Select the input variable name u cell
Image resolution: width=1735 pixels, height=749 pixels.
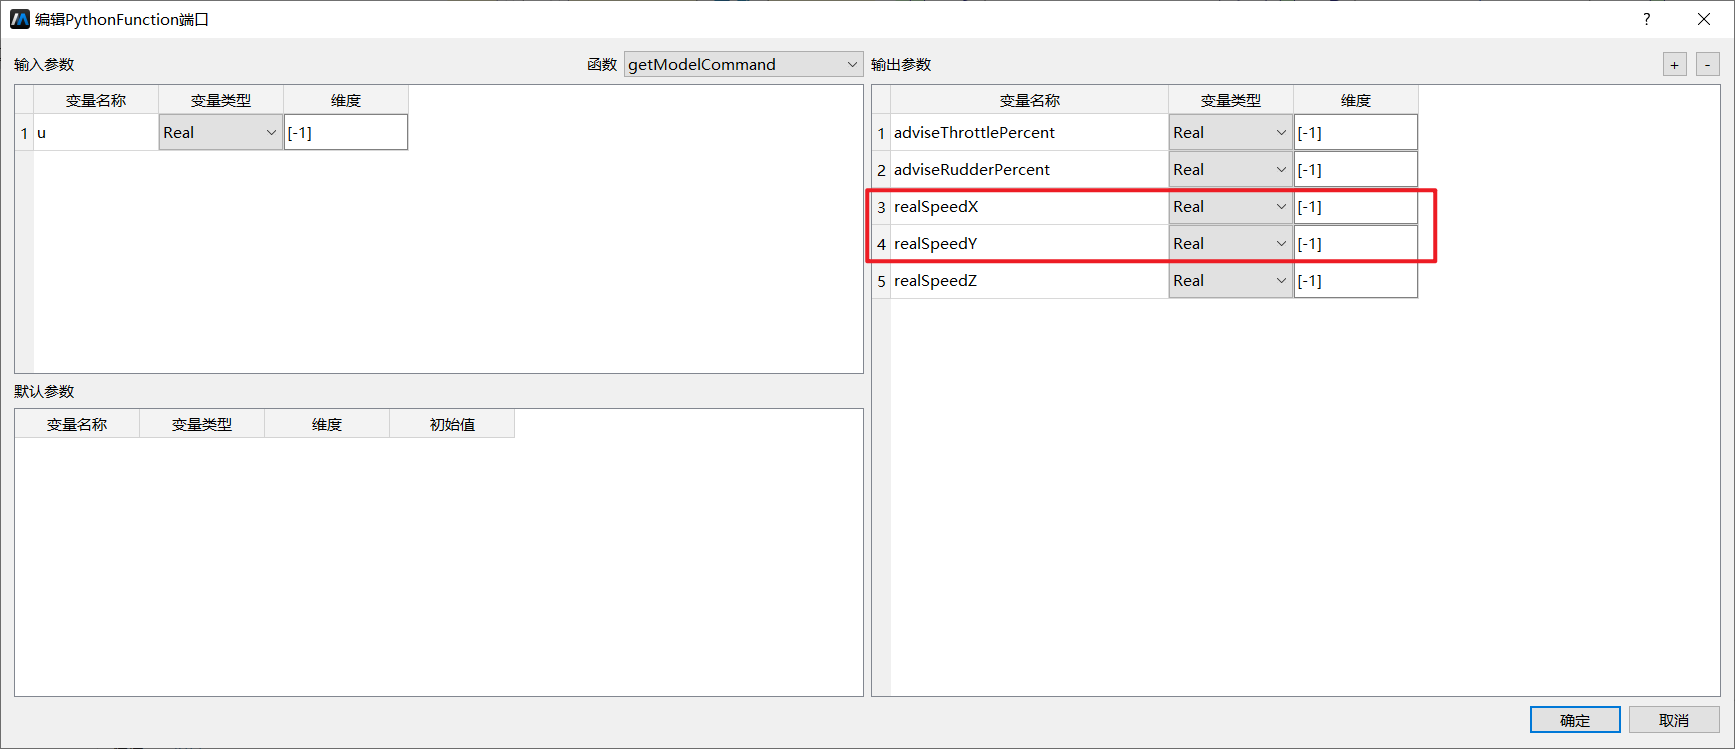96,132
